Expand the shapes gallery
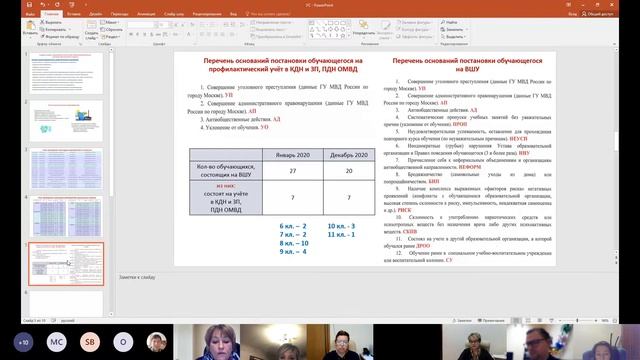The height and width of the screenshot is (360, 640). pyautogui.click(x=349, y=36)
